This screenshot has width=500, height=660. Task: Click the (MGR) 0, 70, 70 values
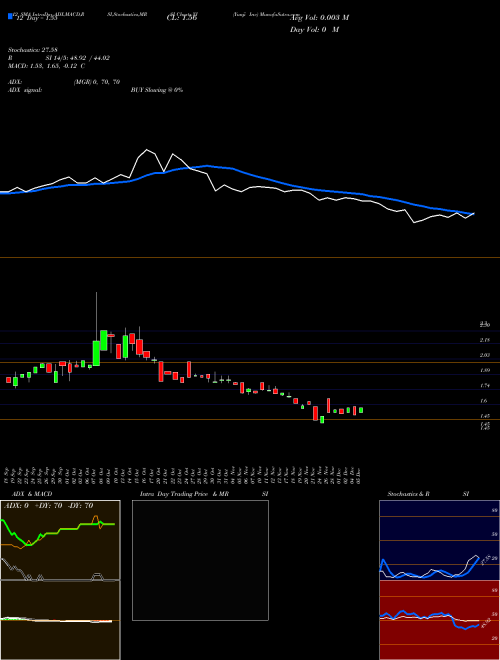(97, 82)
